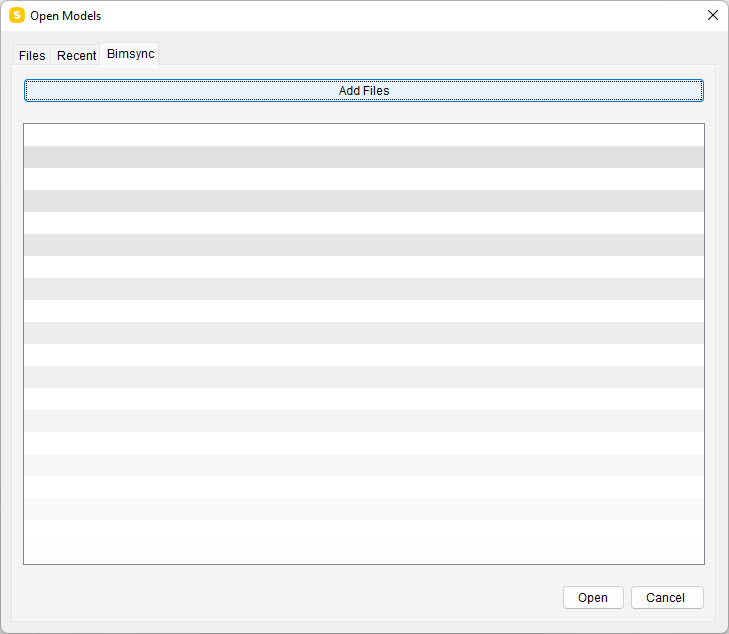The image size is (729, 634).
Task: Click blank area below the striped list rows
Action: pos(364,543)
